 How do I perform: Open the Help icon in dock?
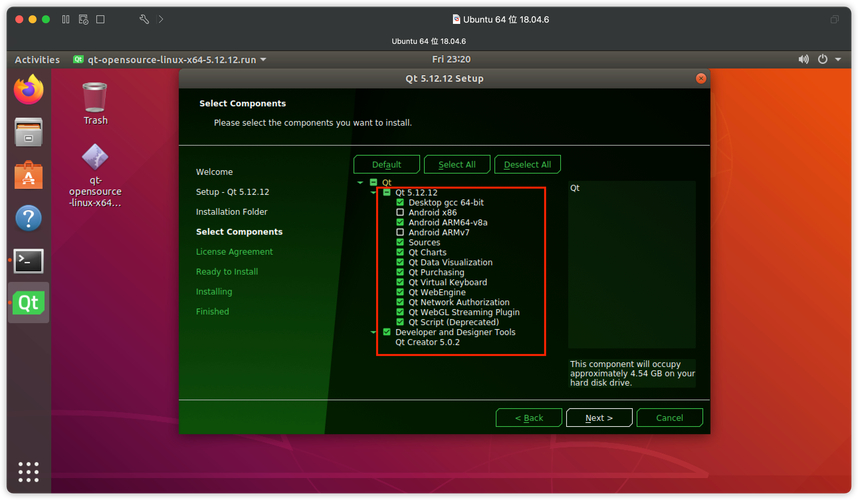pyautogui.click(x=29, y=218)
